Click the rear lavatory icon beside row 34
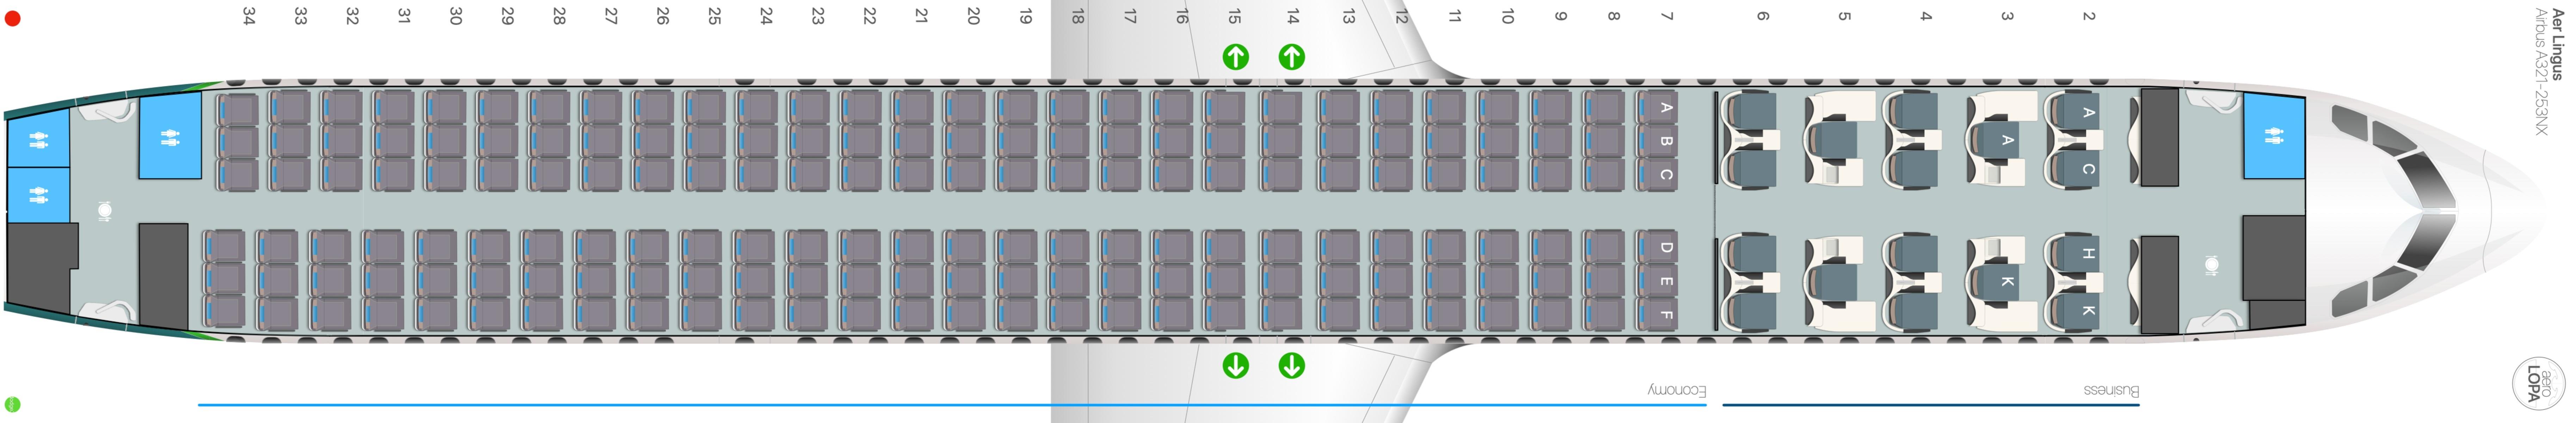This screenshot has height=423, width=2576. [170, 137]
